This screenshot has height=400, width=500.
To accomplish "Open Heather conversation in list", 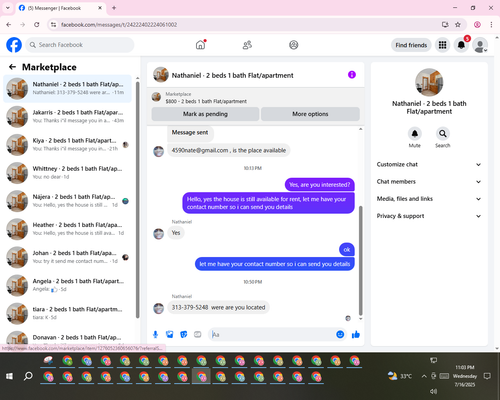I will [x=68, y=229].
